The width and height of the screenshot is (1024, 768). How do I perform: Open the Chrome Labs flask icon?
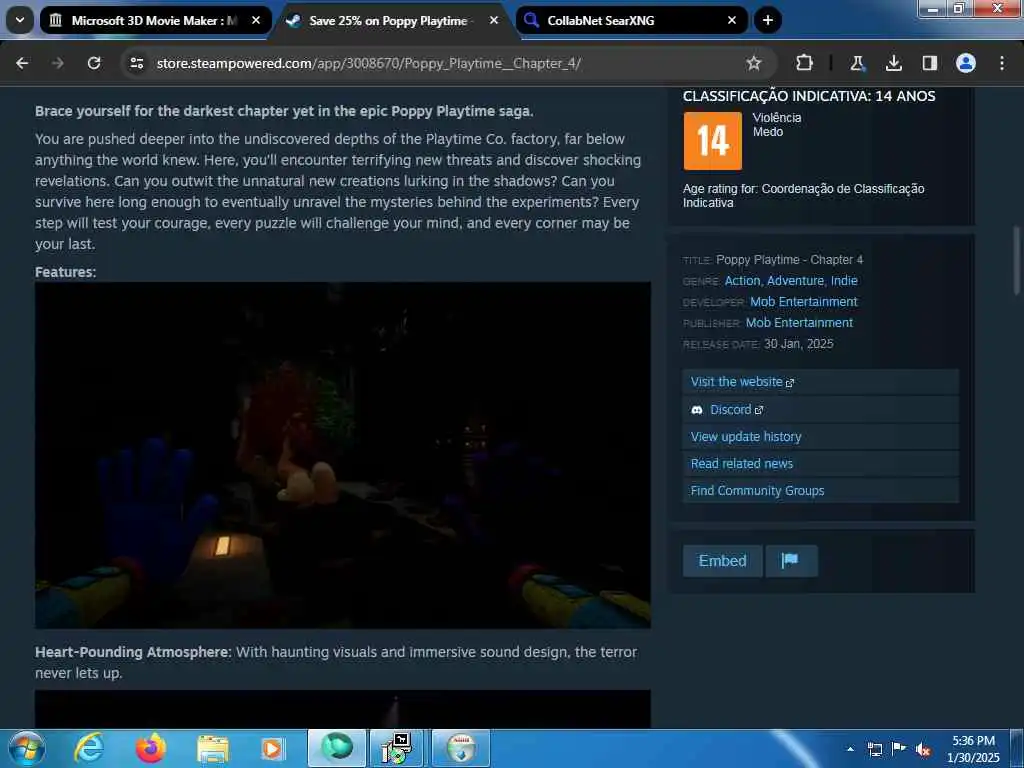(x=857, y=63)
